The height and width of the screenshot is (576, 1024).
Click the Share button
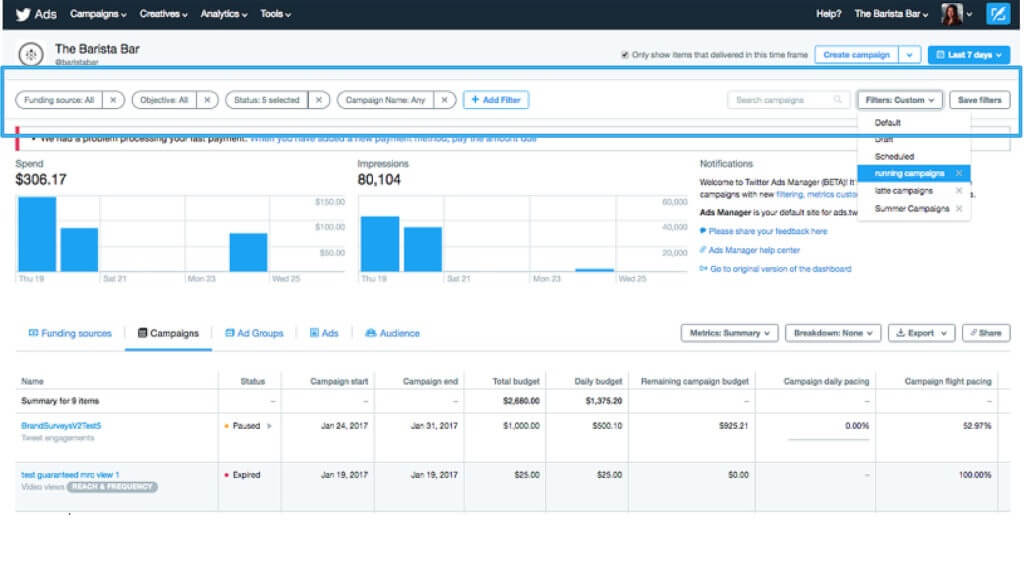[985, 333]
